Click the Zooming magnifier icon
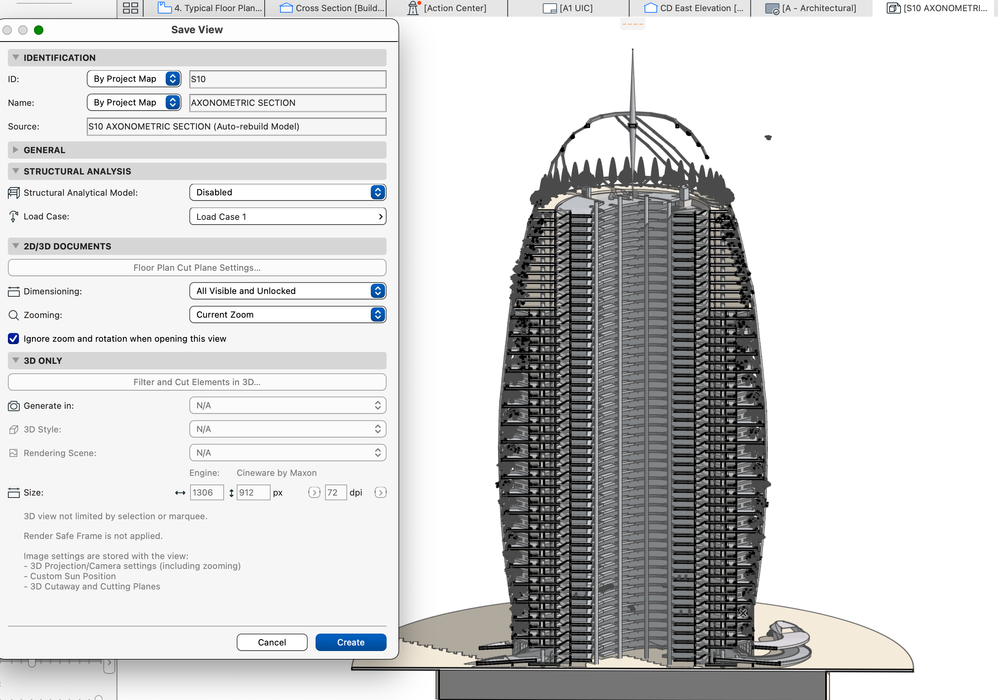Viewport: 998px width, 700px height. pyautogui.click(x=14, y=315)
